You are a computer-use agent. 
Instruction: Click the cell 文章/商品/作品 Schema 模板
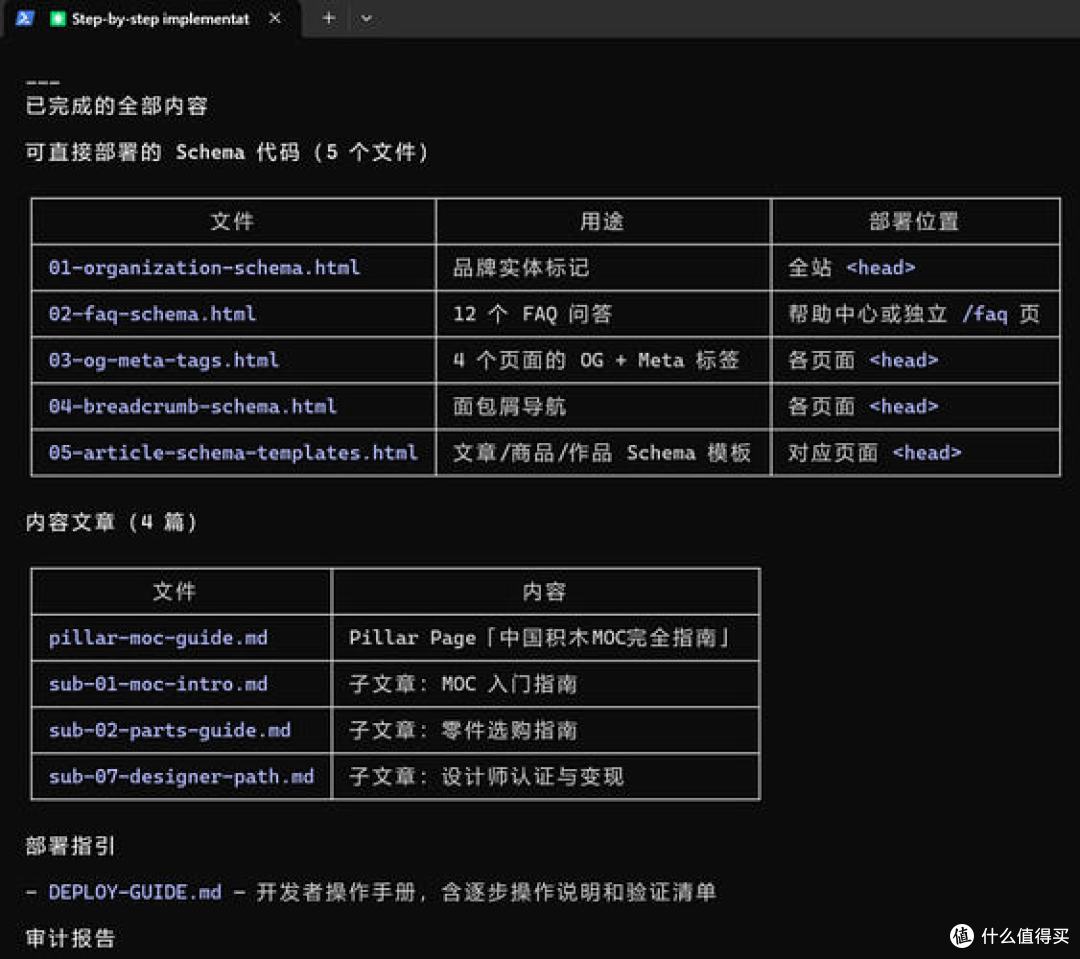tap(601, 453)
